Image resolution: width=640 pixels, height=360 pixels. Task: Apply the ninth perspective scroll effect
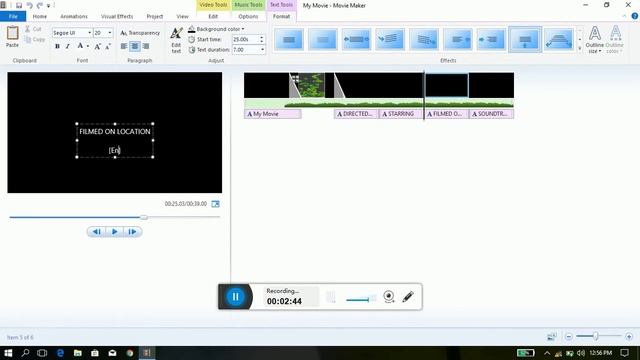559,40
